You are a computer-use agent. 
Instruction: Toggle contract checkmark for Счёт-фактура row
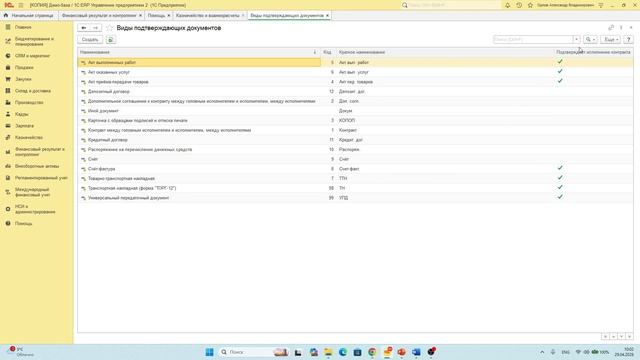(560, 168)
